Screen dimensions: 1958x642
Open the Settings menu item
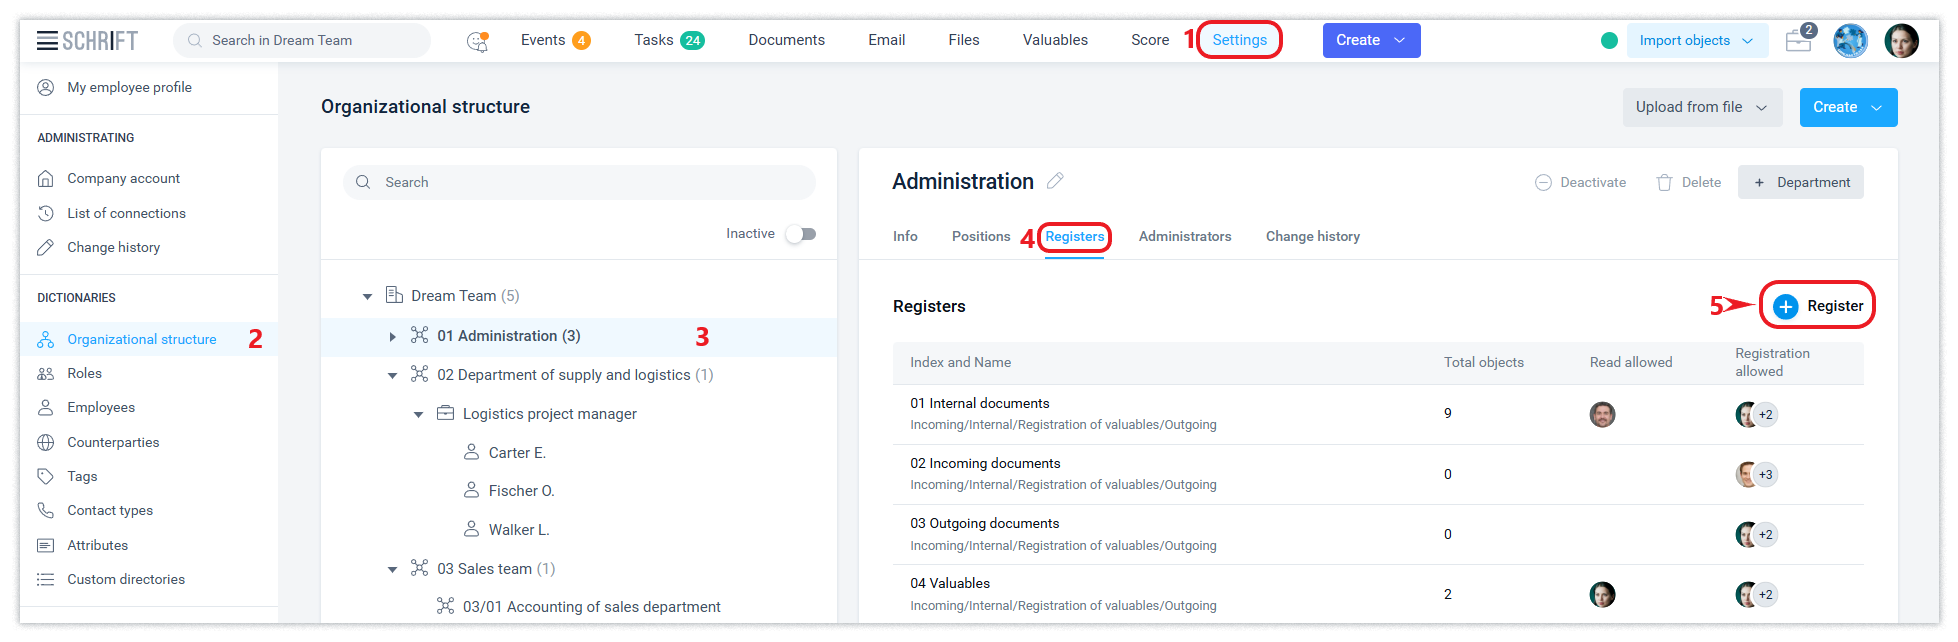[x=1239, y=40]
